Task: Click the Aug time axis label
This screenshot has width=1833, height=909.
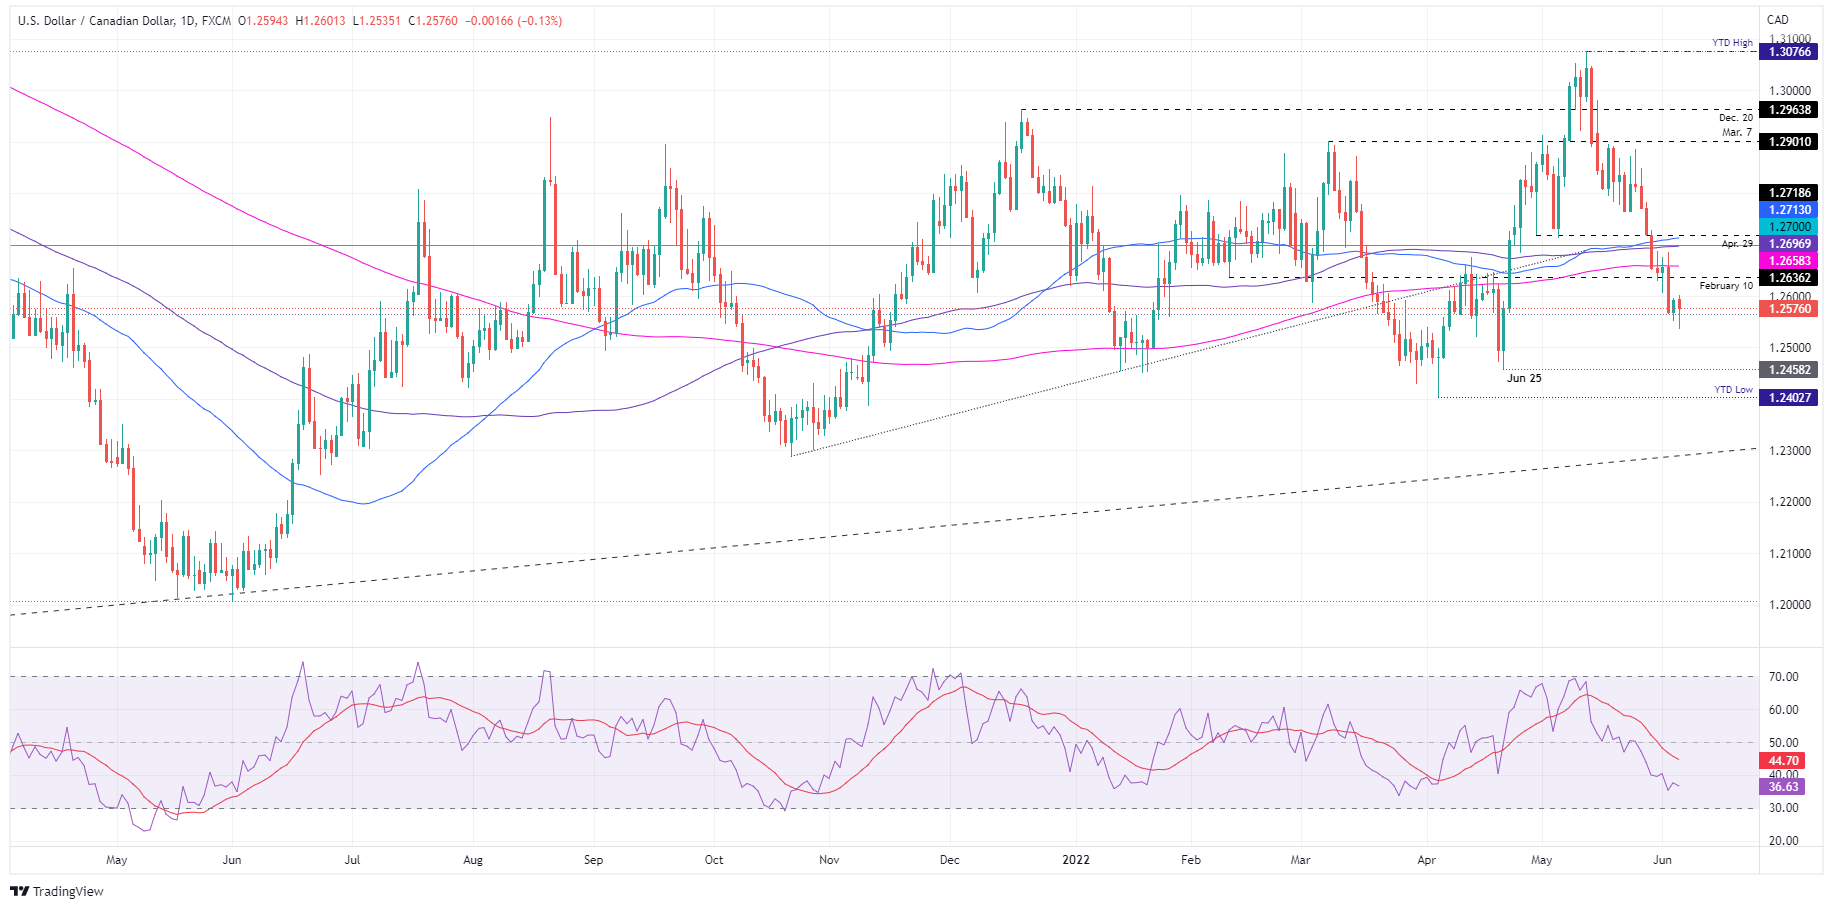Action: point(473,860)
